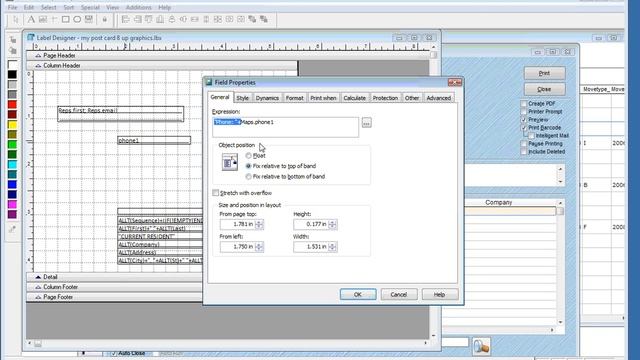Click the Page Footer band bar
Screen dimensions: 640x360
coord(114,297)
